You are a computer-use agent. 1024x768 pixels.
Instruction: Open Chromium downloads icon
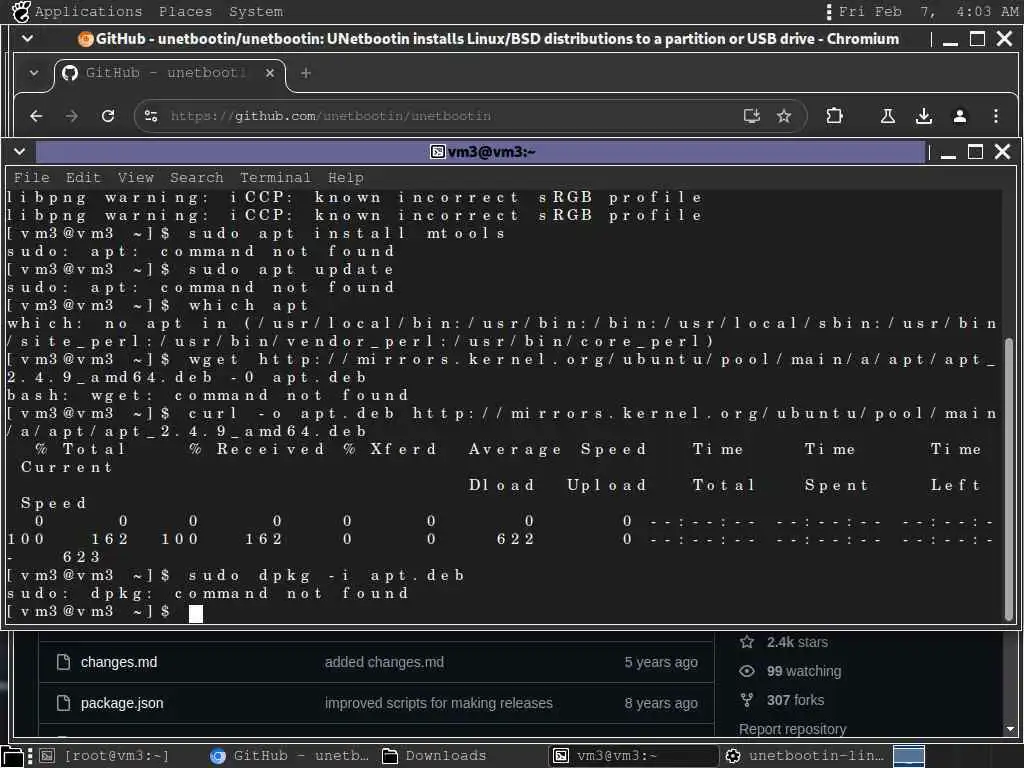[923, 116]
